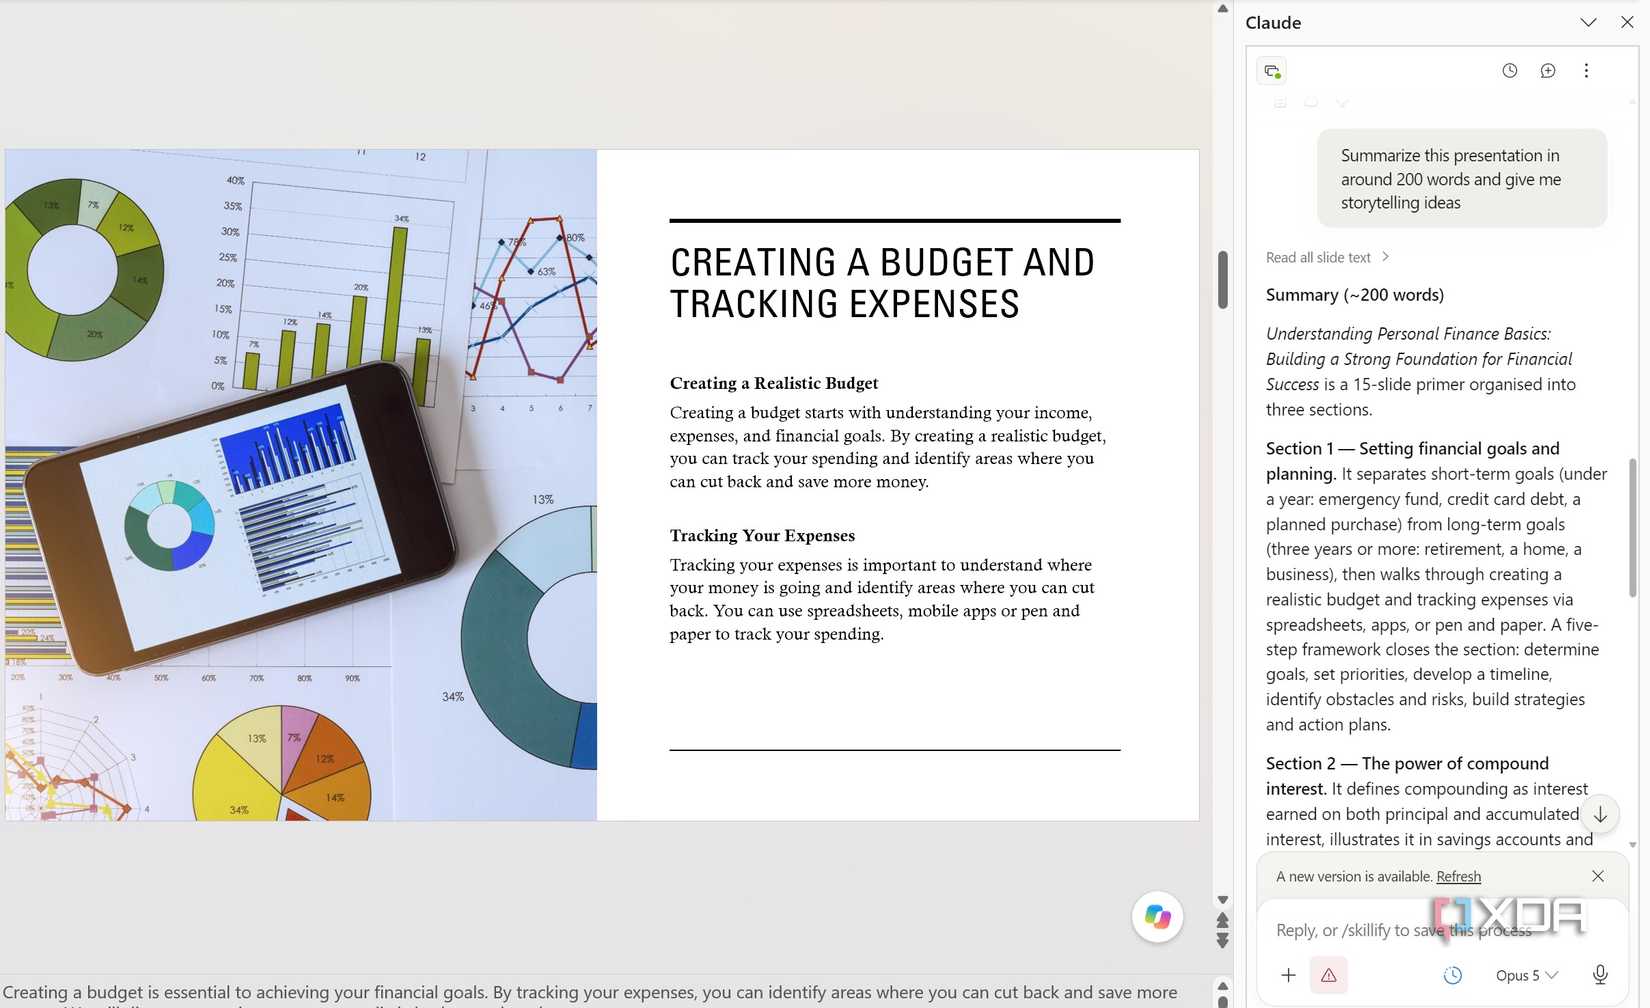This screenshot has height=1008, width=1650.
Task: Click the 'Creating a Realistic Budget' subheading
Action: tap(774, 383)
